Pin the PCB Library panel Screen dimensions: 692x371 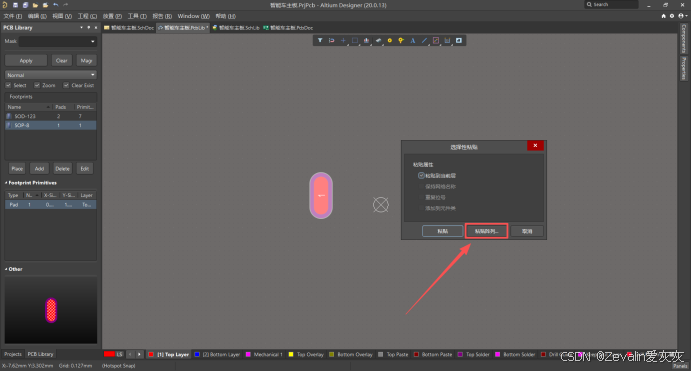89,27
